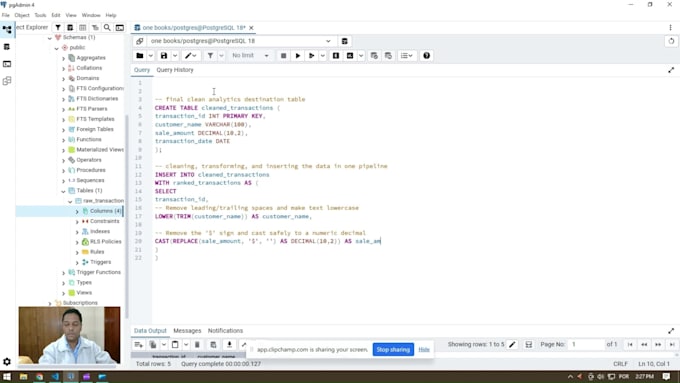Image resolution: width=680 pixels, height=383 pixels.
Task: Click the Rollback transaction icon
Action: 388,56
